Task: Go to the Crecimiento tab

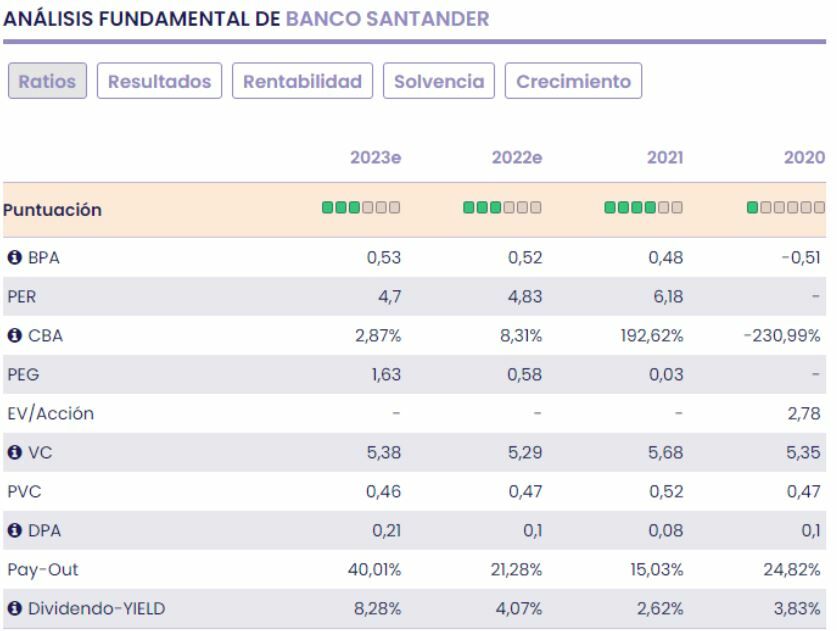Action: point(573,81)
